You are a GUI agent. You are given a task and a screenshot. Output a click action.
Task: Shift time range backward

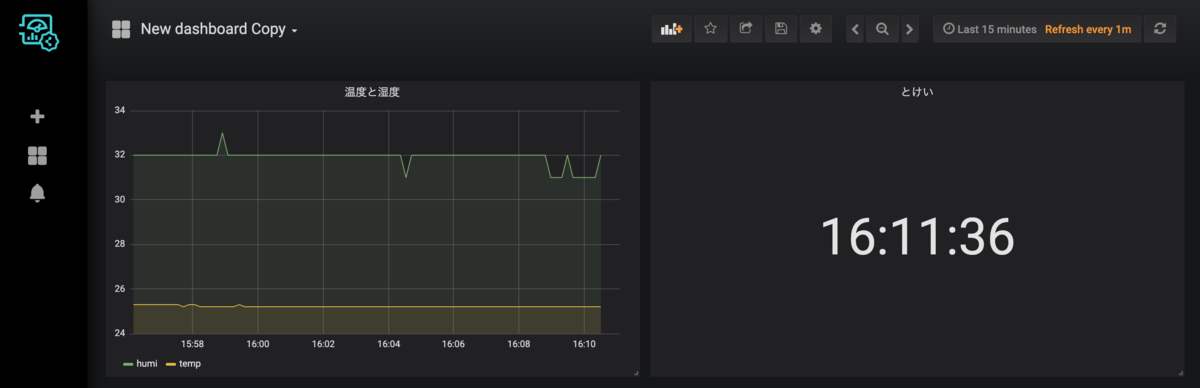856,29
